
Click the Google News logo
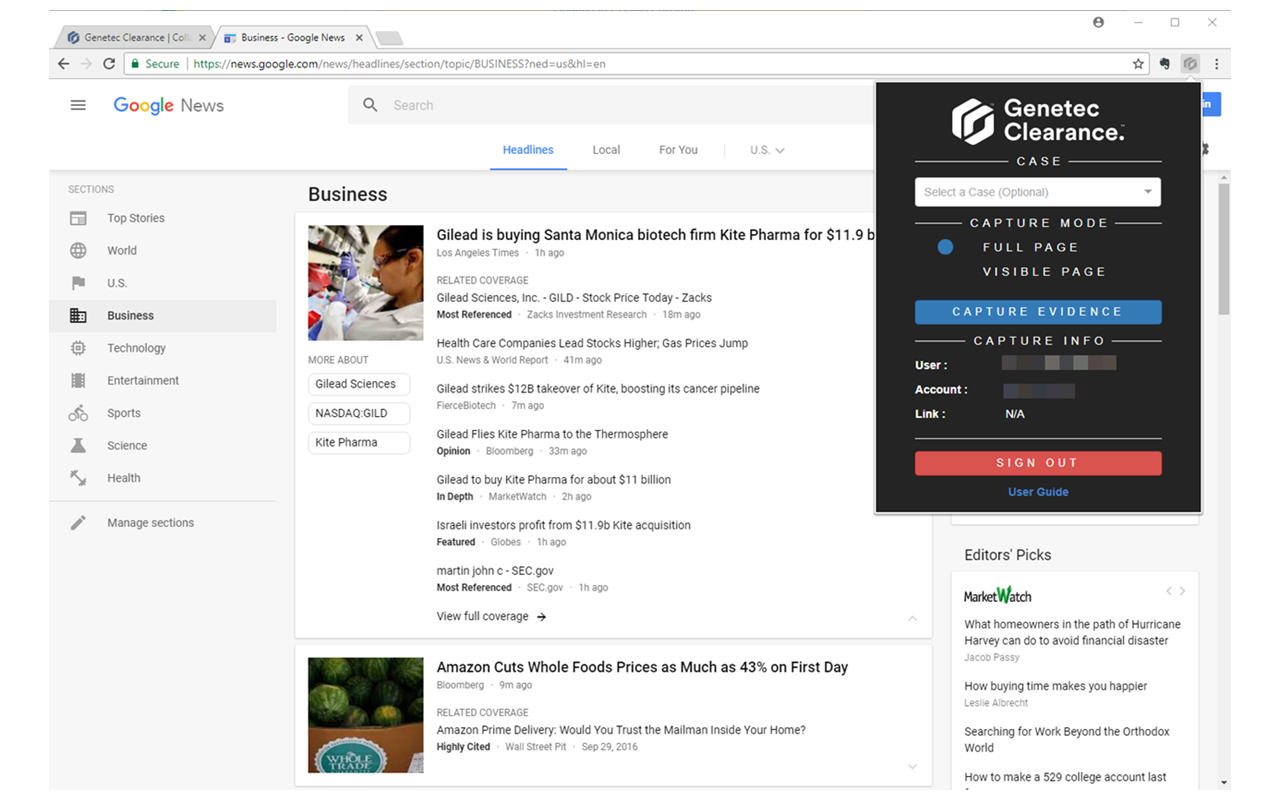click(168, 106)
